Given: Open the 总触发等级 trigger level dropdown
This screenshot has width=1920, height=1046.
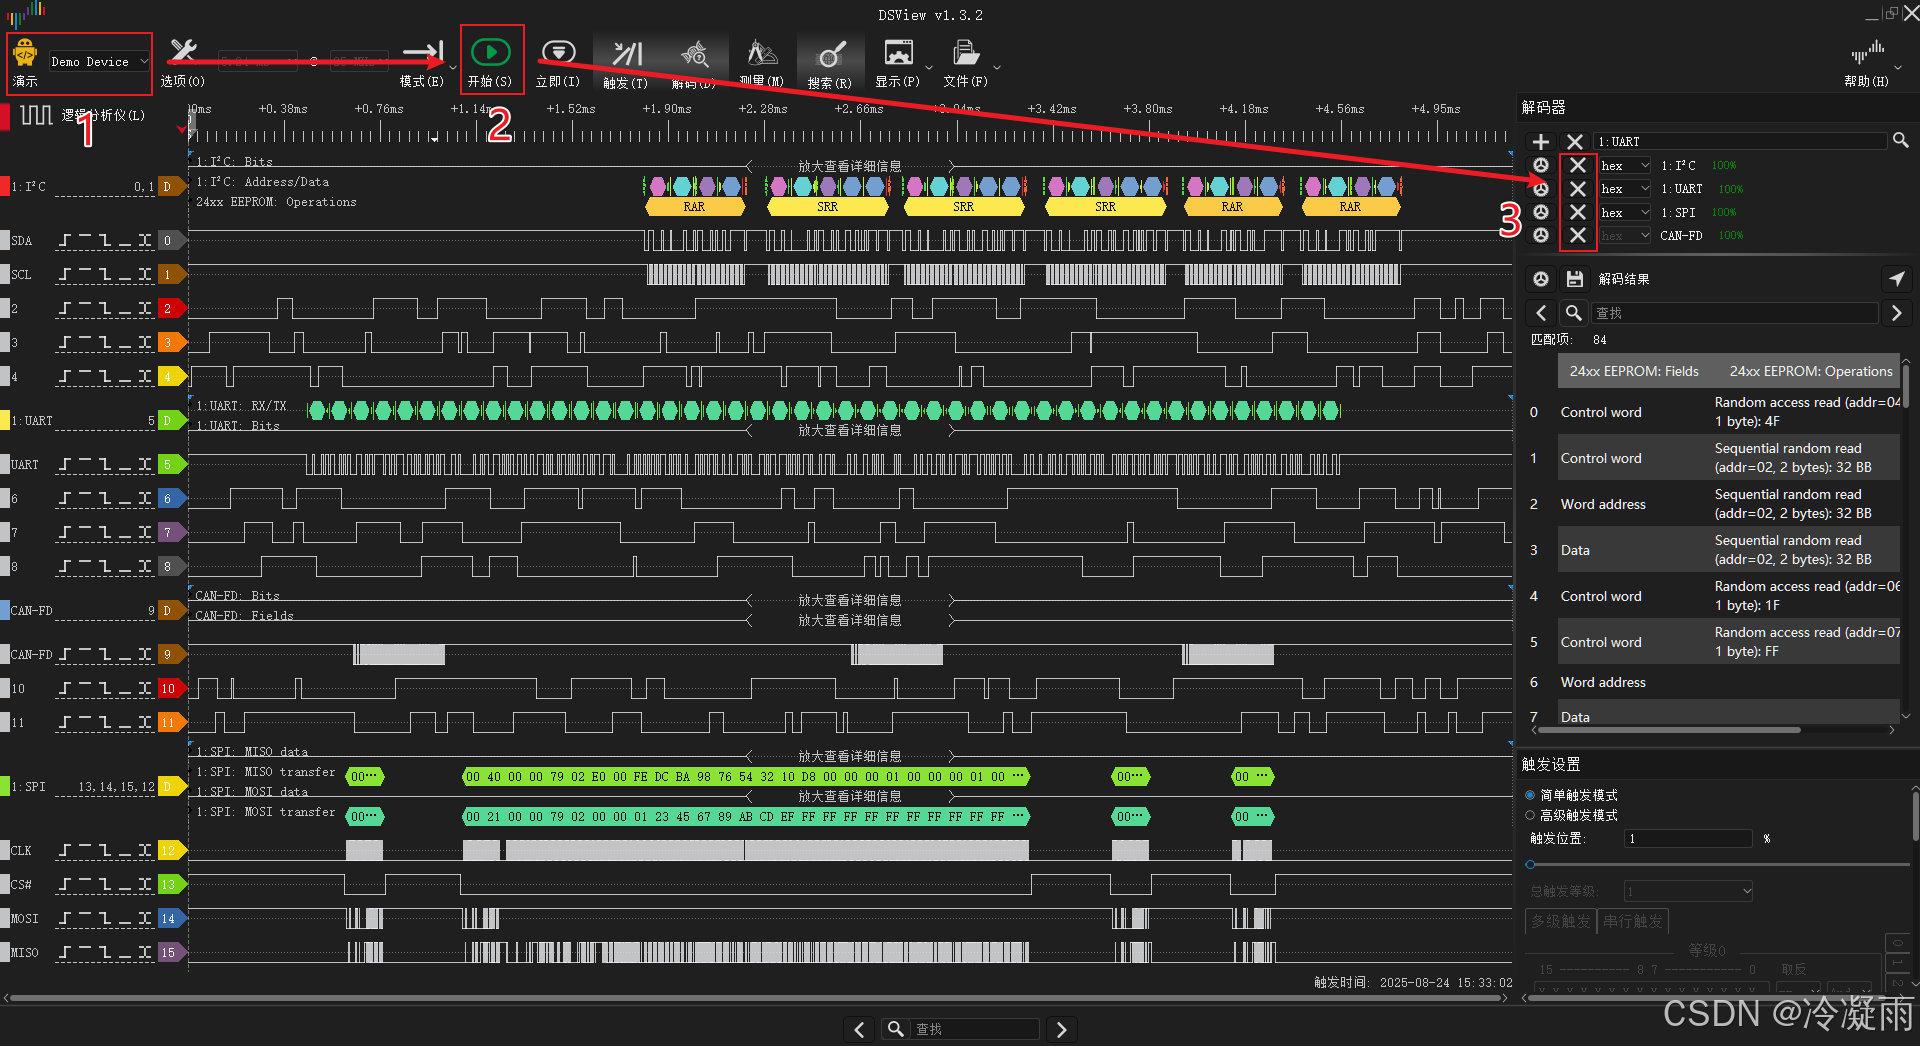Looking at the screenshot, I should (1689, 891).
